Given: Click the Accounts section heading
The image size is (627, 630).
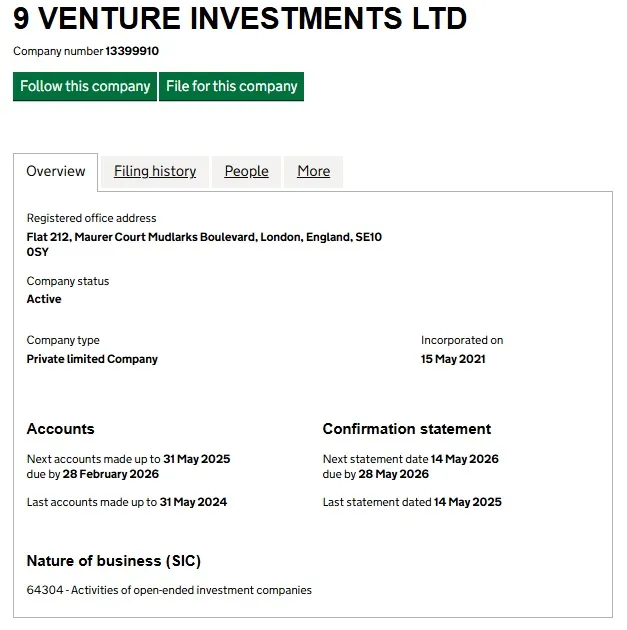Looking at the screenshot, I should tap(60, 429).
